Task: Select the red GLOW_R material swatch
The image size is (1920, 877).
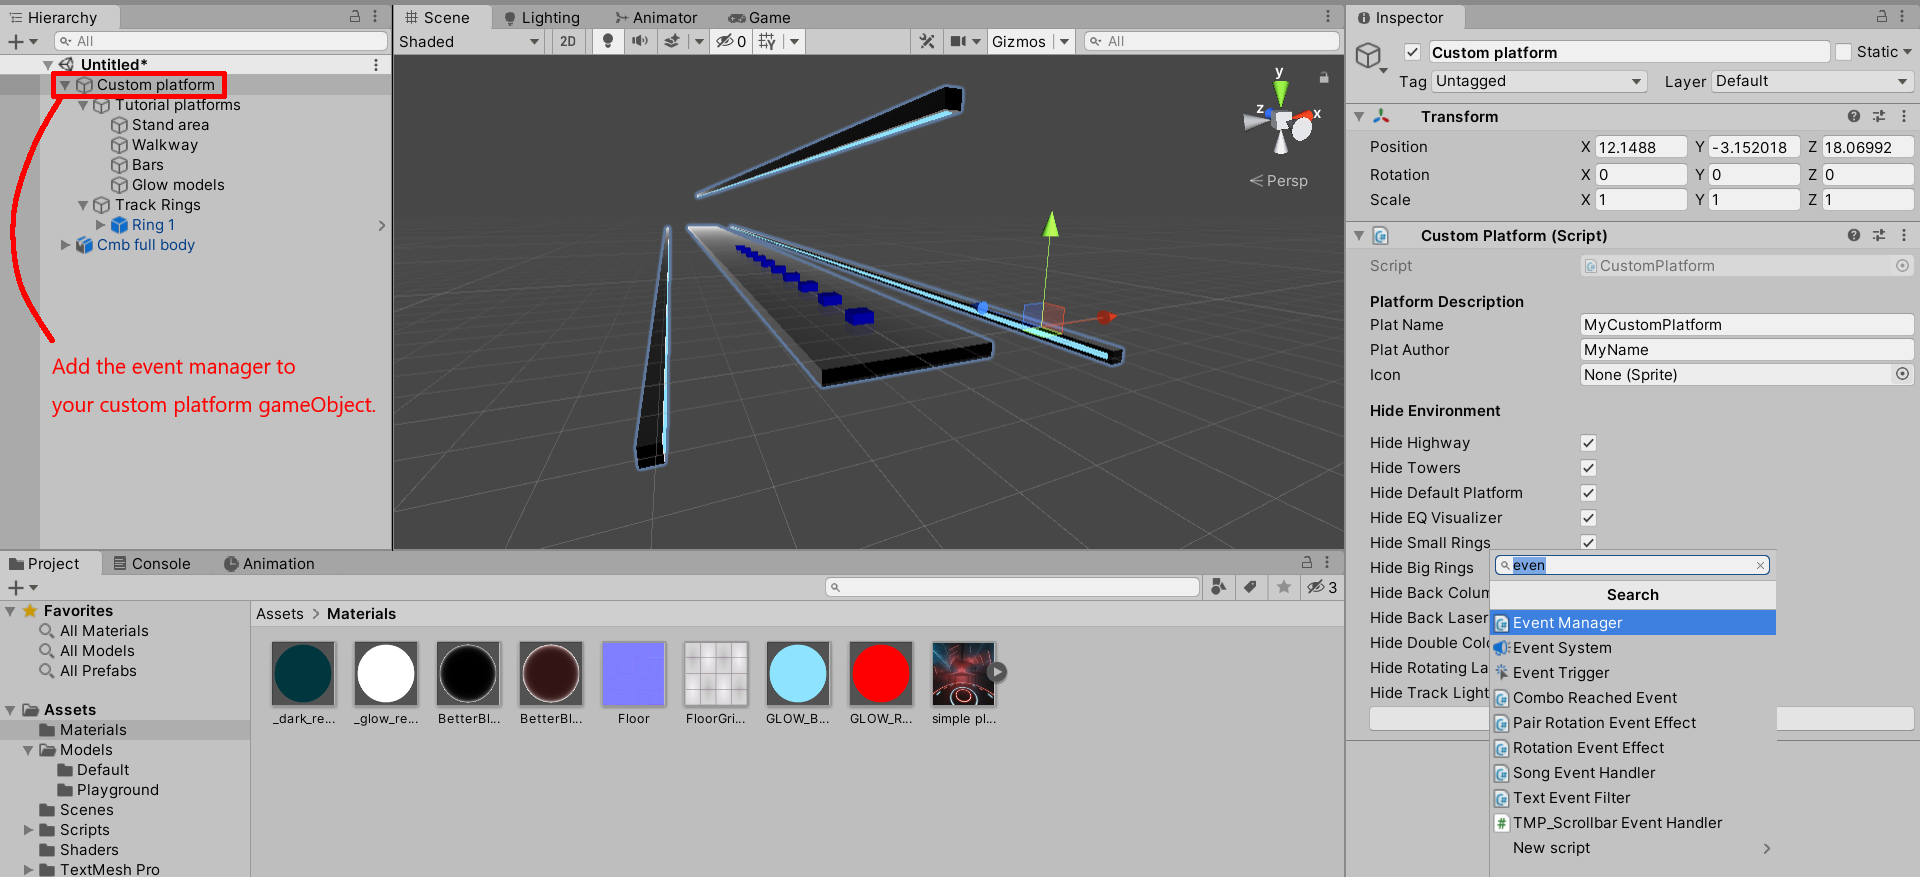Action: click(880, 674)
